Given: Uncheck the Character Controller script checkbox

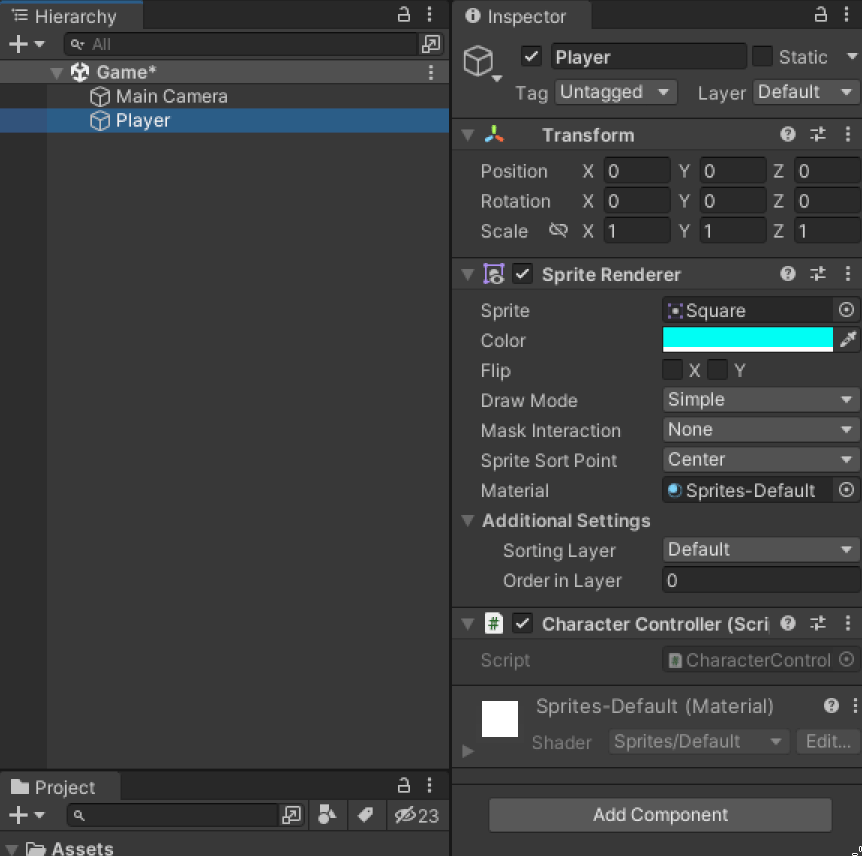Looking at the screenshot, I should point(522,623).
